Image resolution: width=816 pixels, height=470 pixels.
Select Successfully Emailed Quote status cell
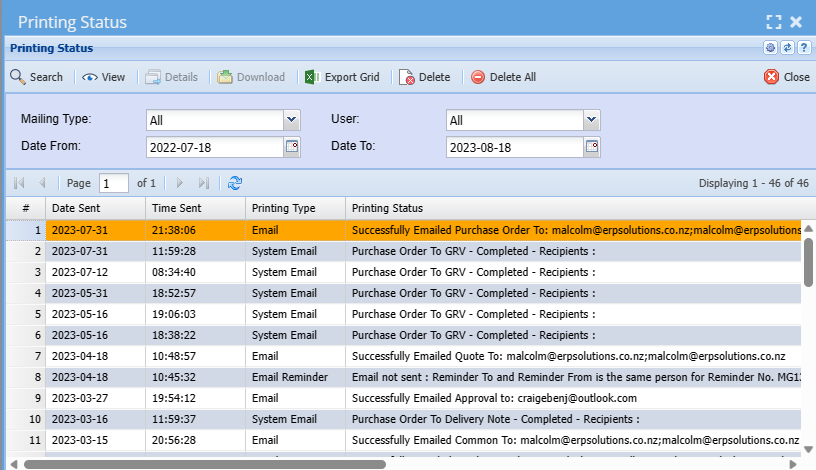[573, 356]
